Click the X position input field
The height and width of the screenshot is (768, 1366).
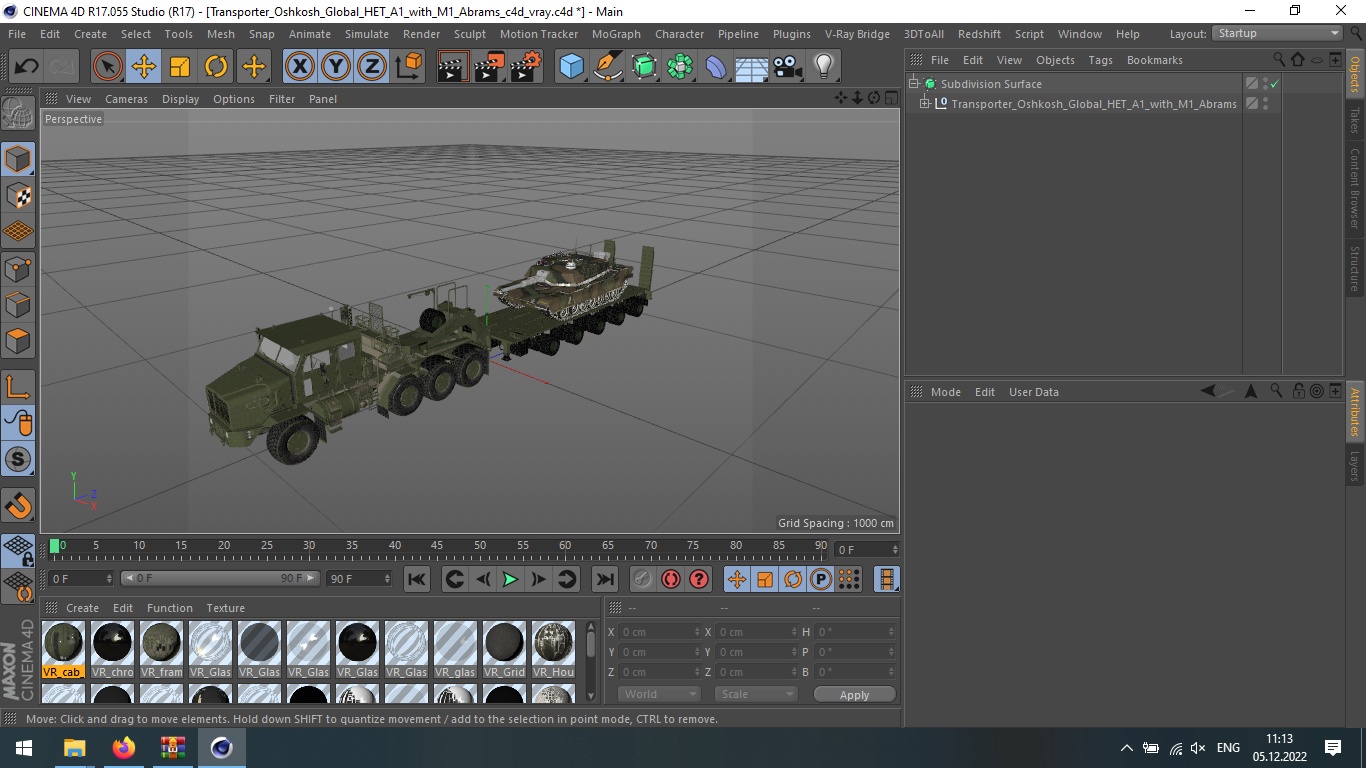pos(660,632)
